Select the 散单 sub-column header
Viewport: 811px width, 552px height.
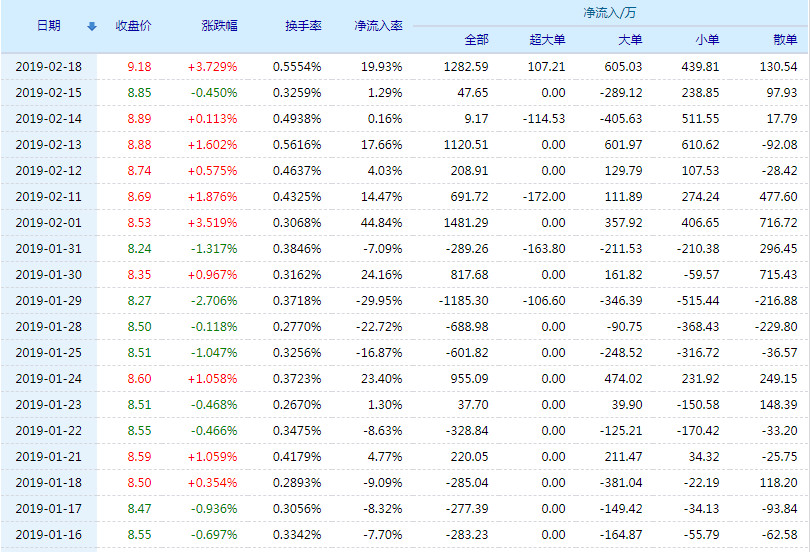785,40
